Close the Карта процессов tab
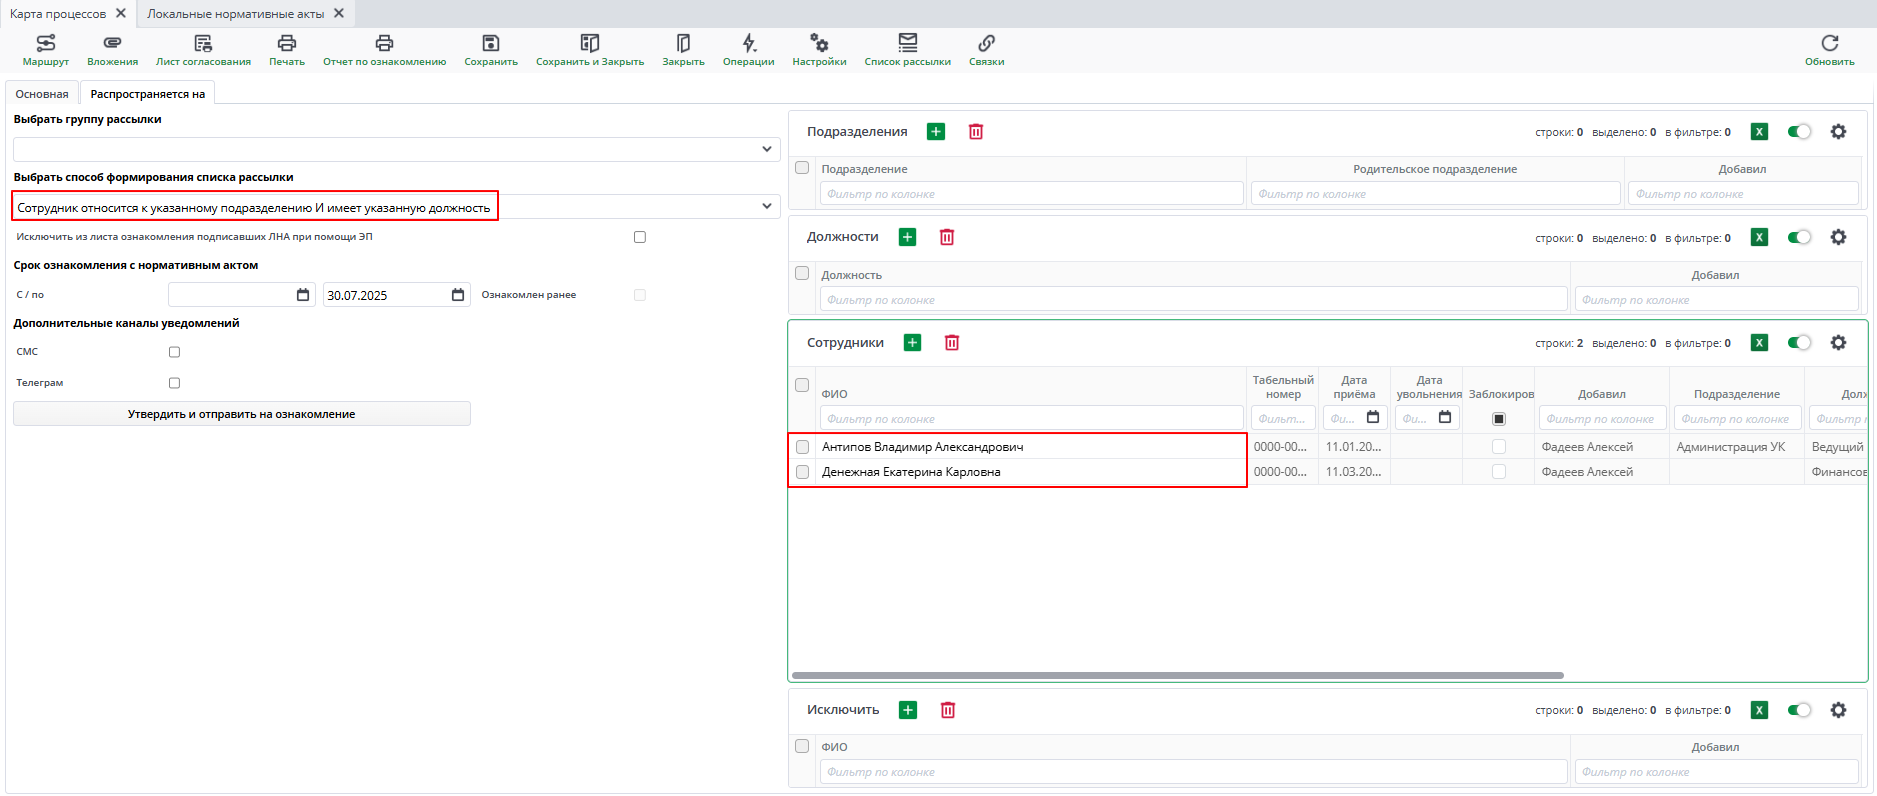The image size is (1877, 796). click(x=121, y=13)
